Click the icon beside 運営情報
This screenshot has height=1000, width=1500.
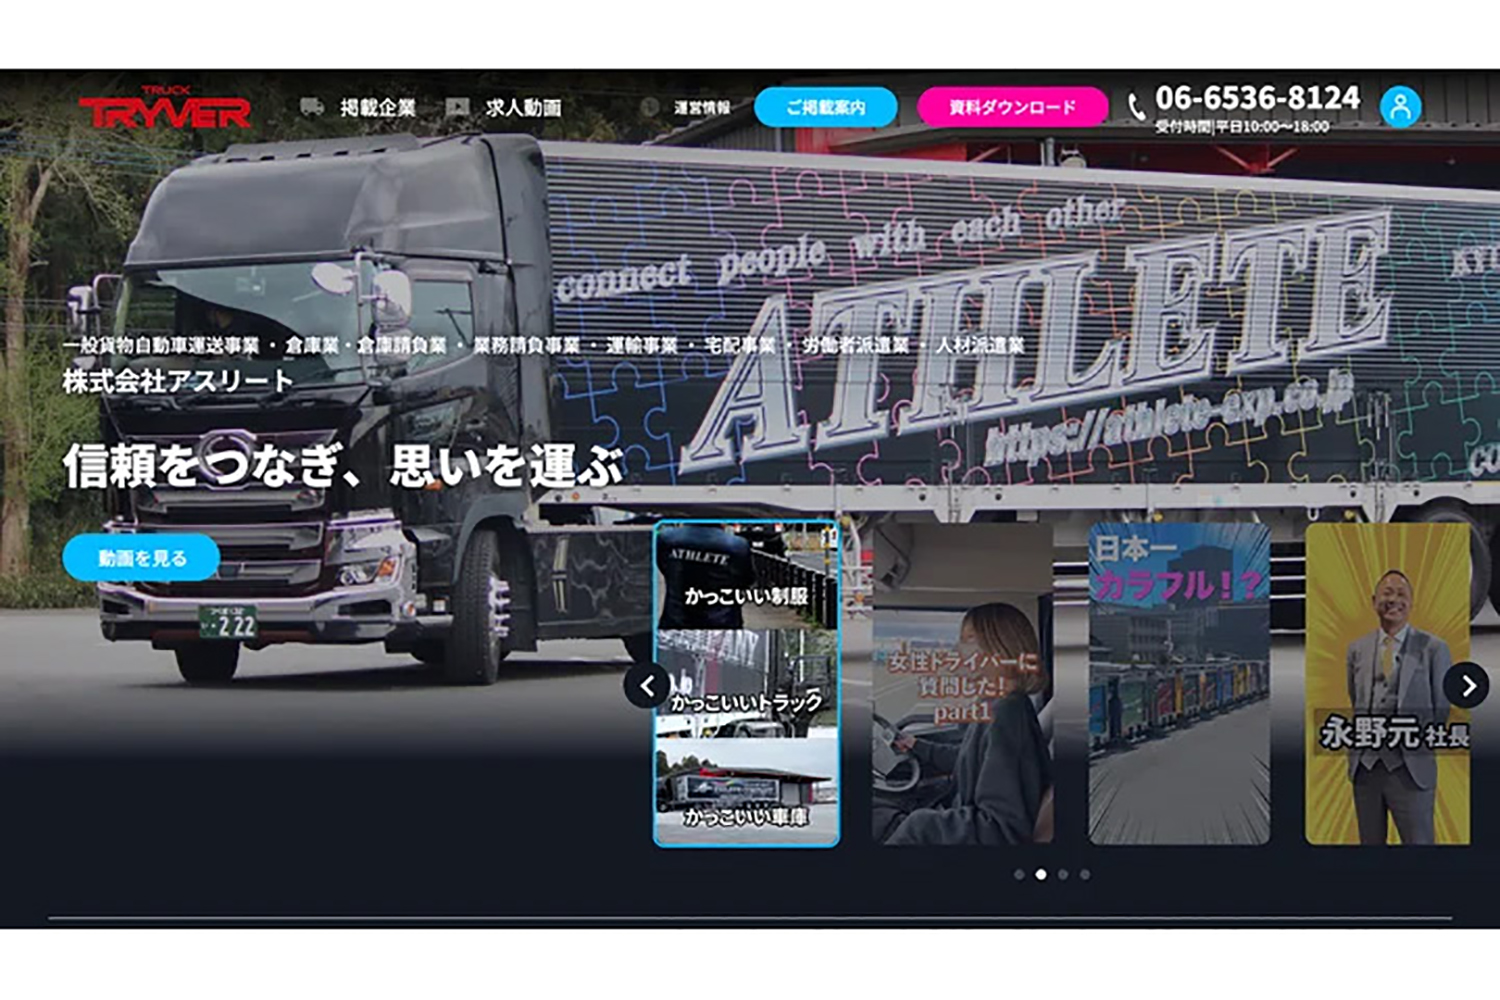[x=650, y=107]
